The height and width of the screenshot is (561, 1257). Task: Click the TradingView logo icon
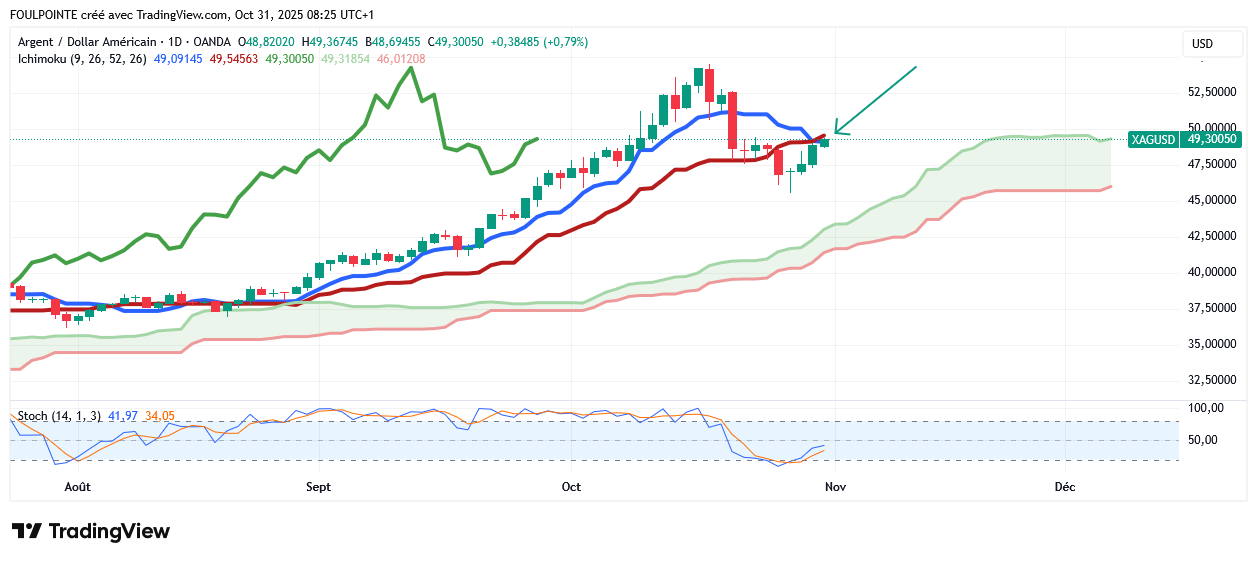pyautogui.click(x=27, y=531)
